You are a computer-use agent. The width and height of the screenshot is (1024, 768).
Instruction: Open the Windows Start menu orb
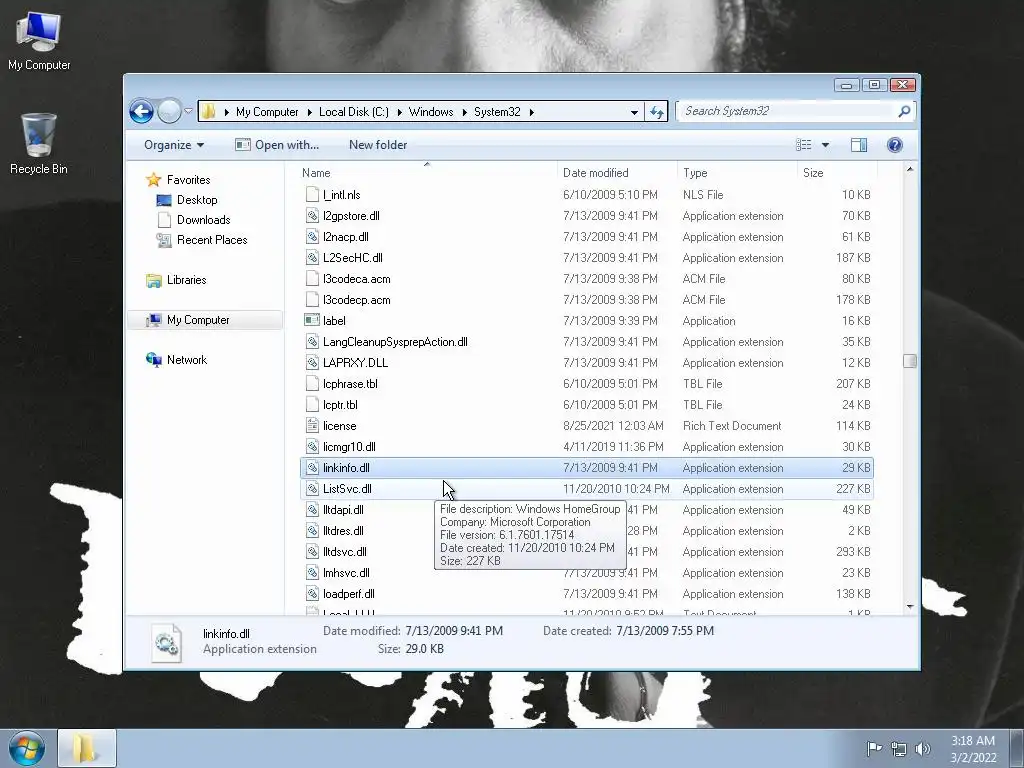click(x=26, y=748)
